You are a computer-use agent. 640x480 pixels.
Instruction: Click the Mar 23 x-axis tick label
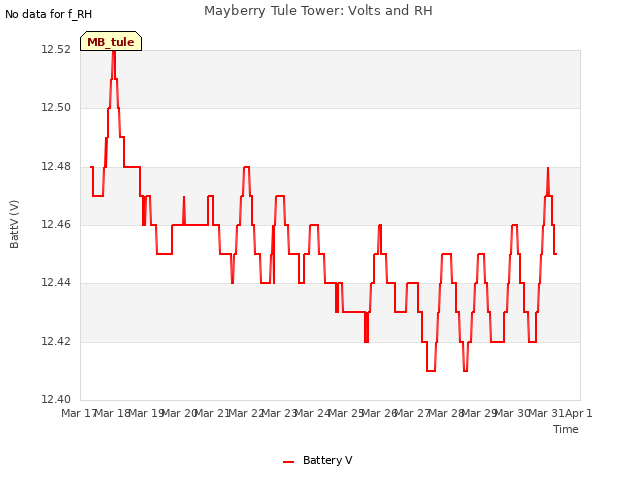coord(280,413)
